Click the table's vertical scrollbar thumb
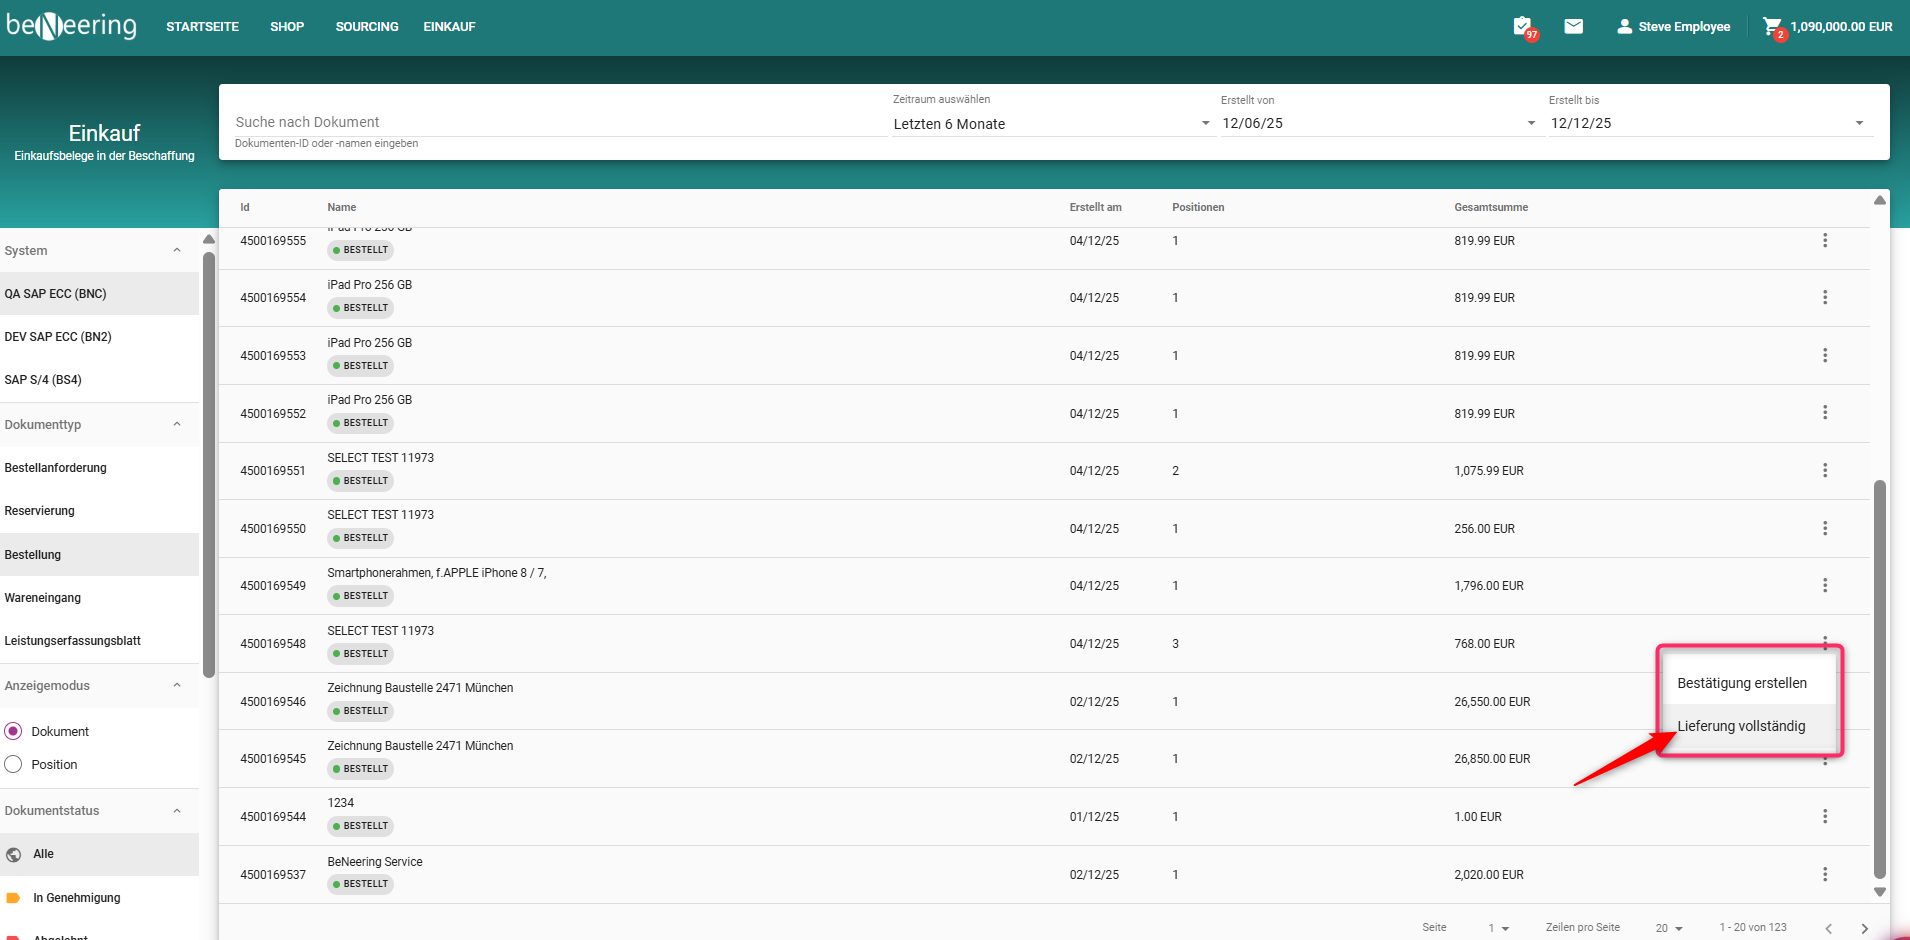1910x940 pixels. pyautogui.click(x=1880, y=678)
